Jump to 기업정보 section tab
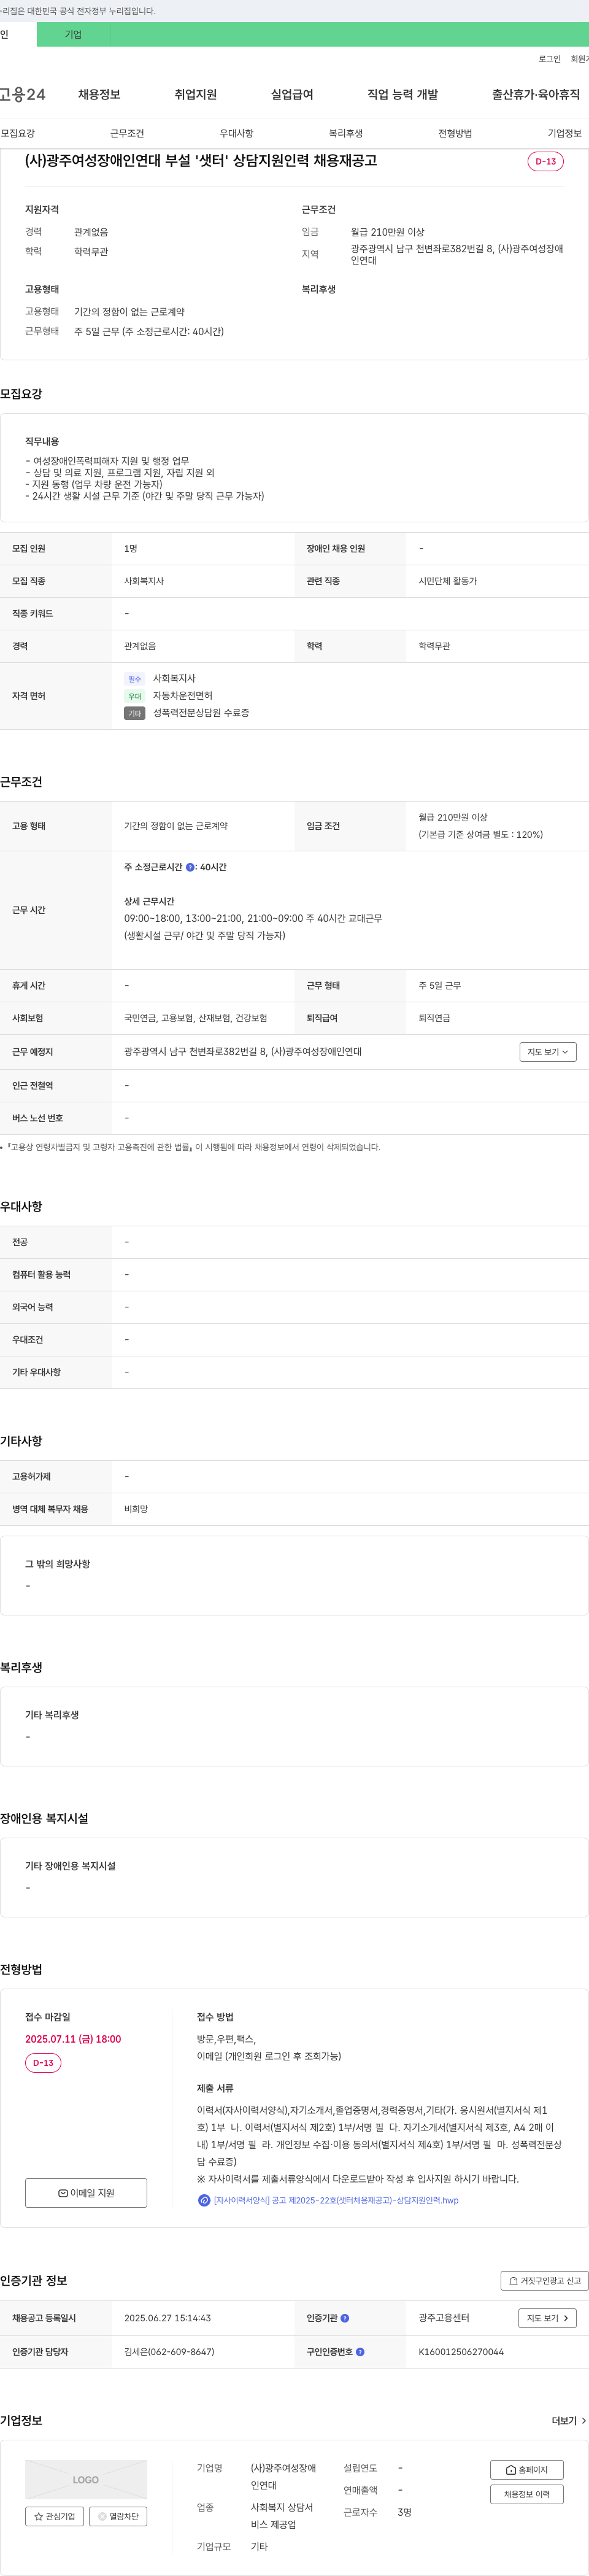Image resolution: width=589 pixels, height=2576 pixels. (x=564, y=133)
